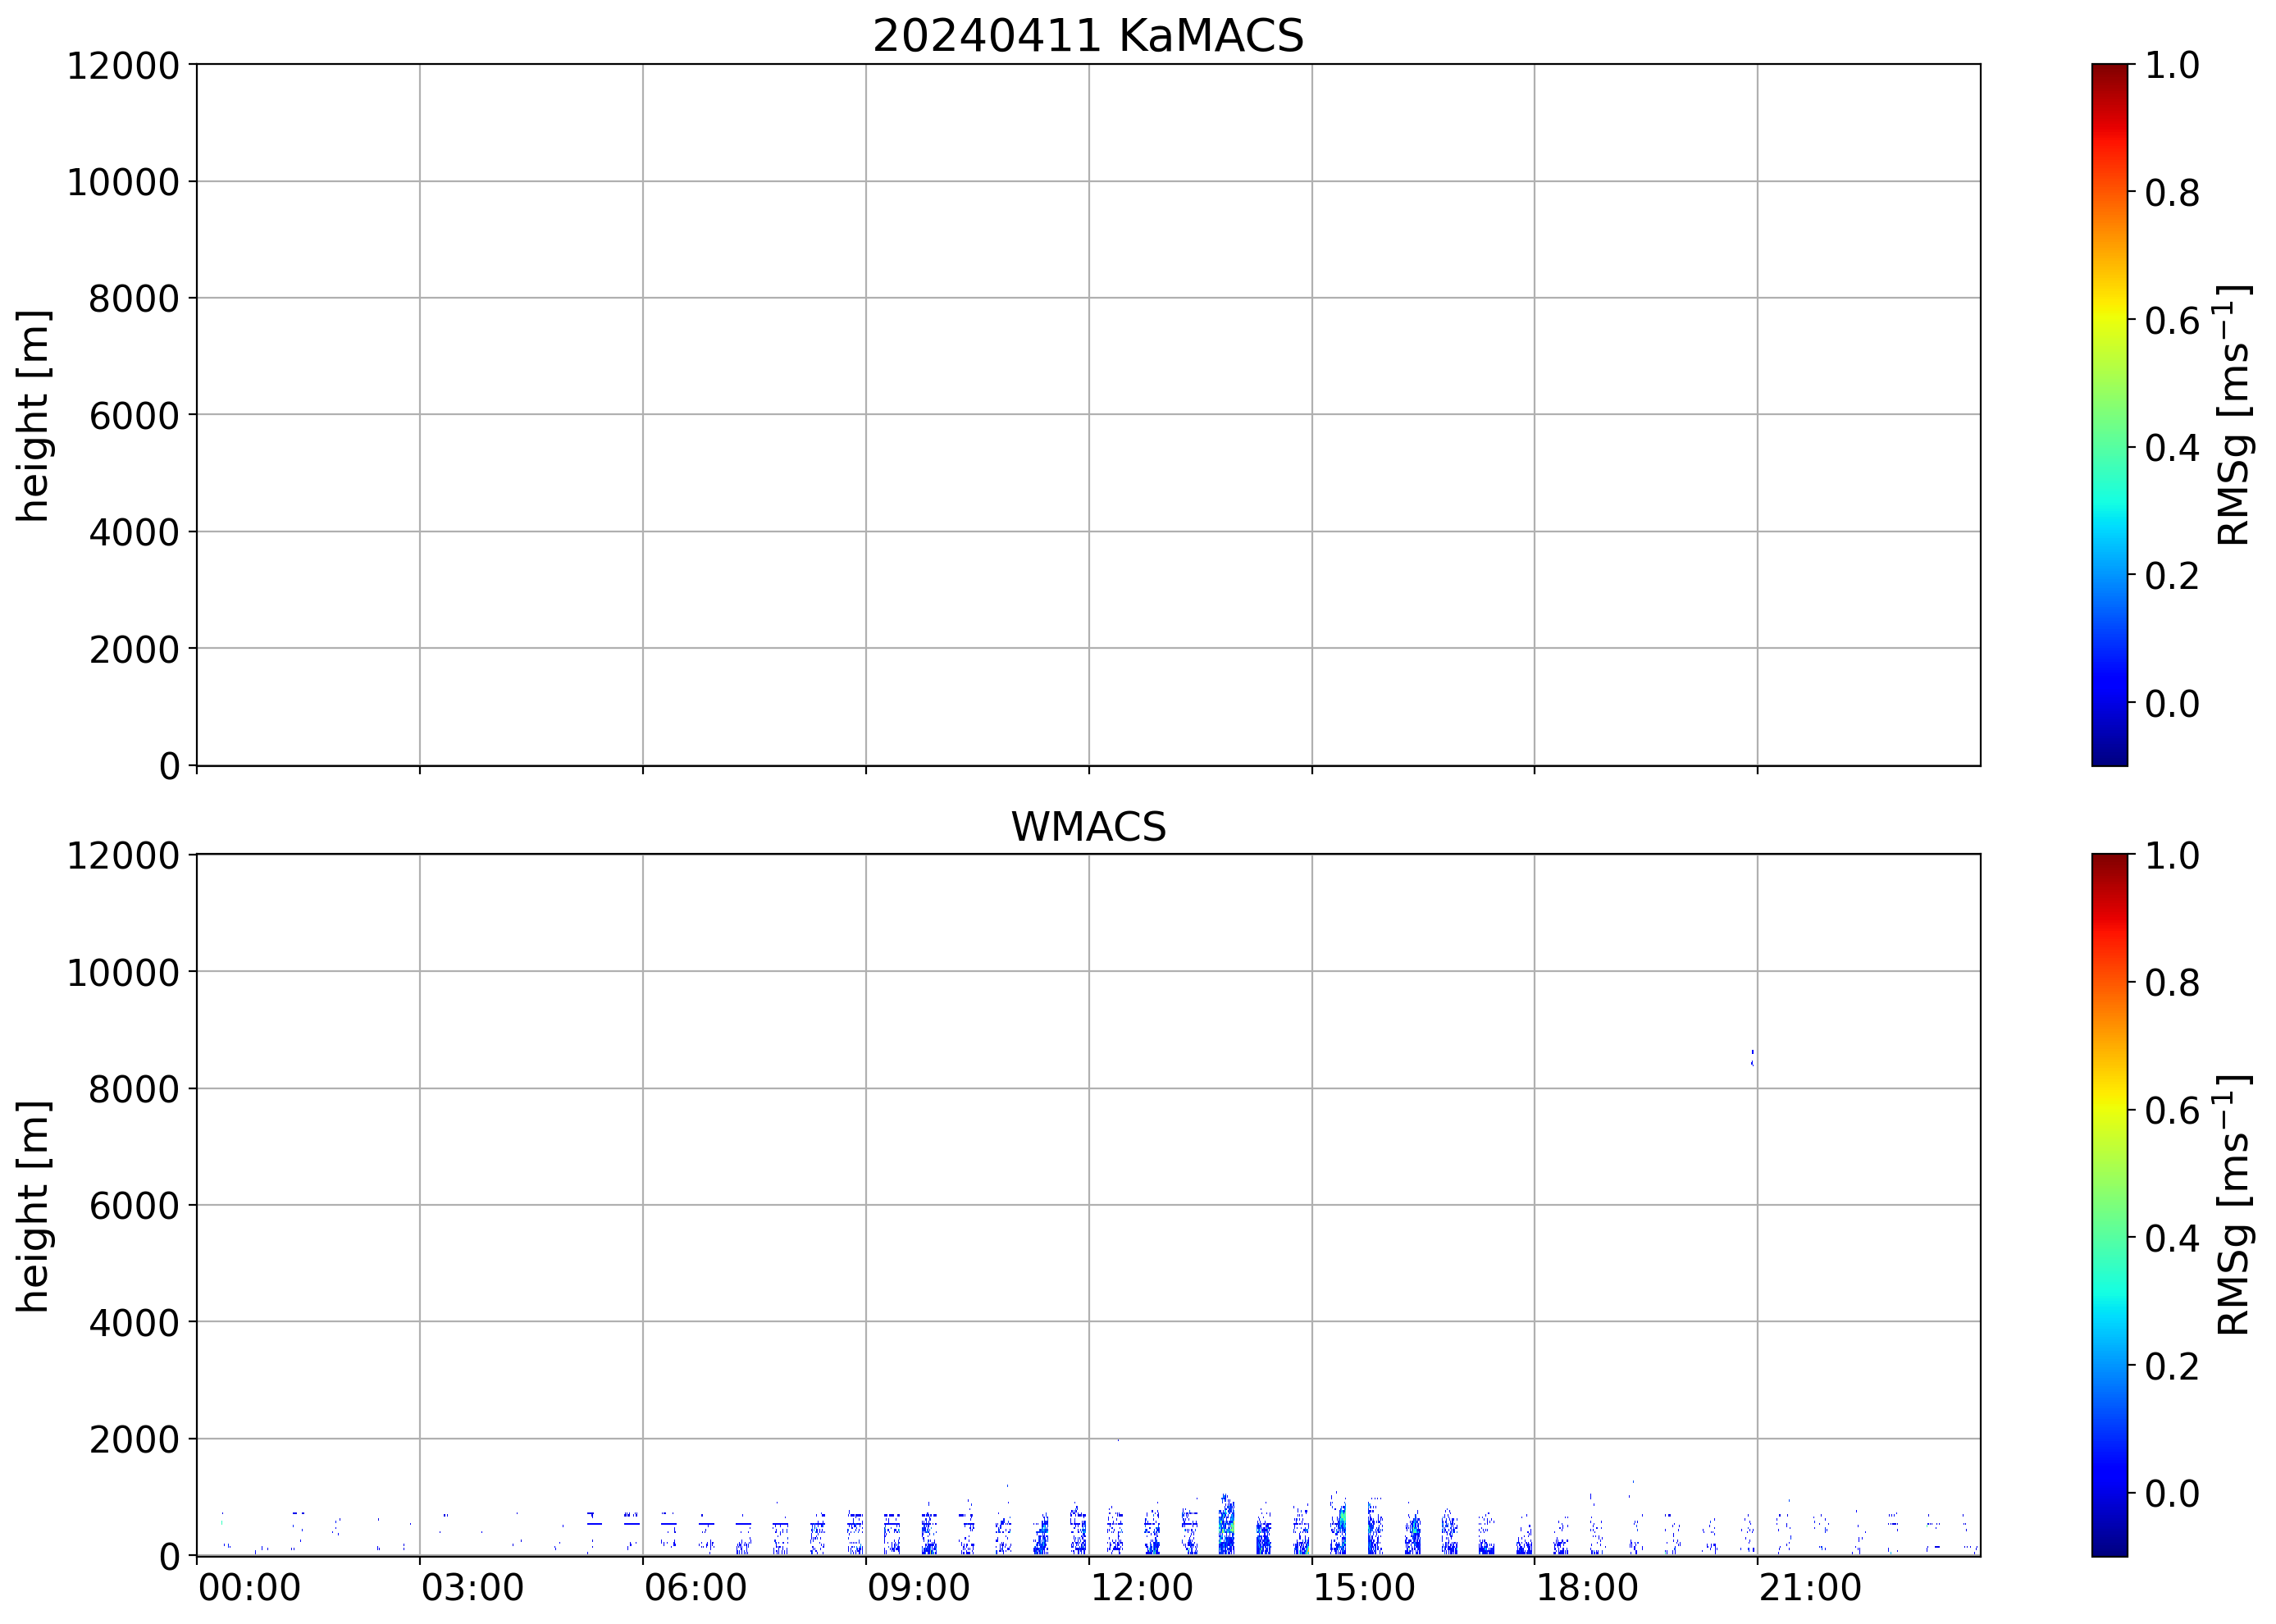This screenshot has height=1624, width=2276.
Task: Click the 10000 tick on the KaMACS axis
Action: click(x=122, y=182)
